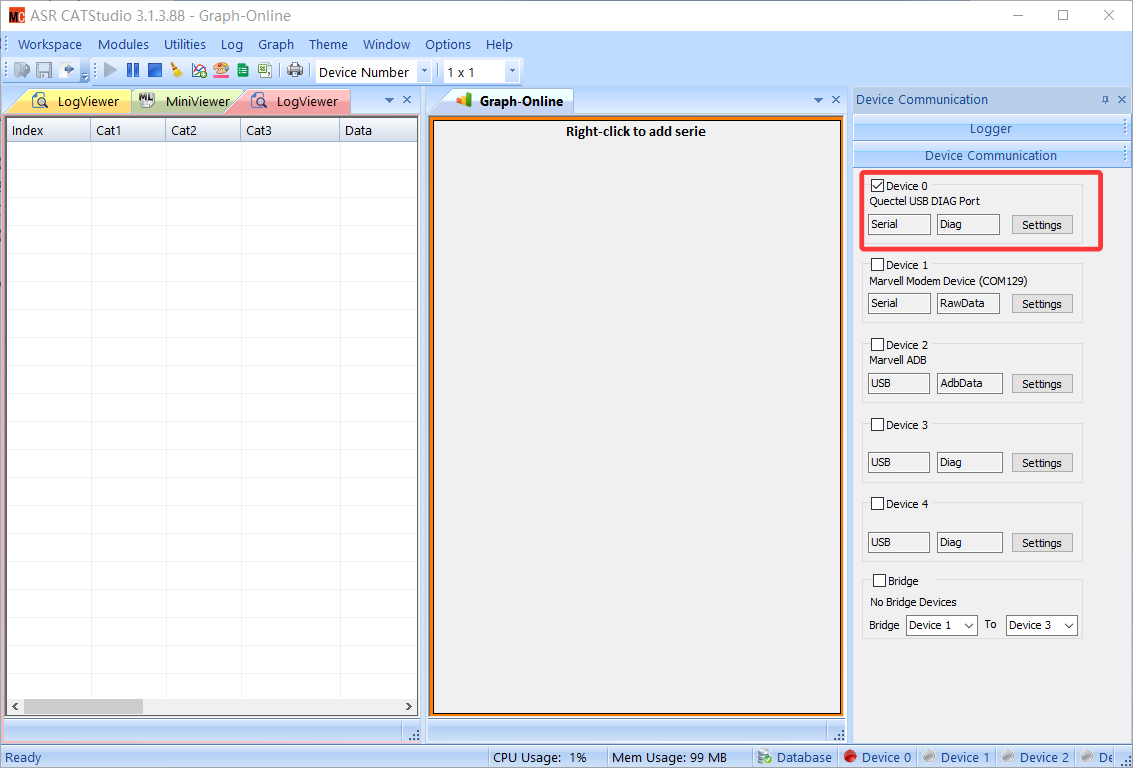Open the Window menu
Screen dimensions: 1133x768
[387, 44]
